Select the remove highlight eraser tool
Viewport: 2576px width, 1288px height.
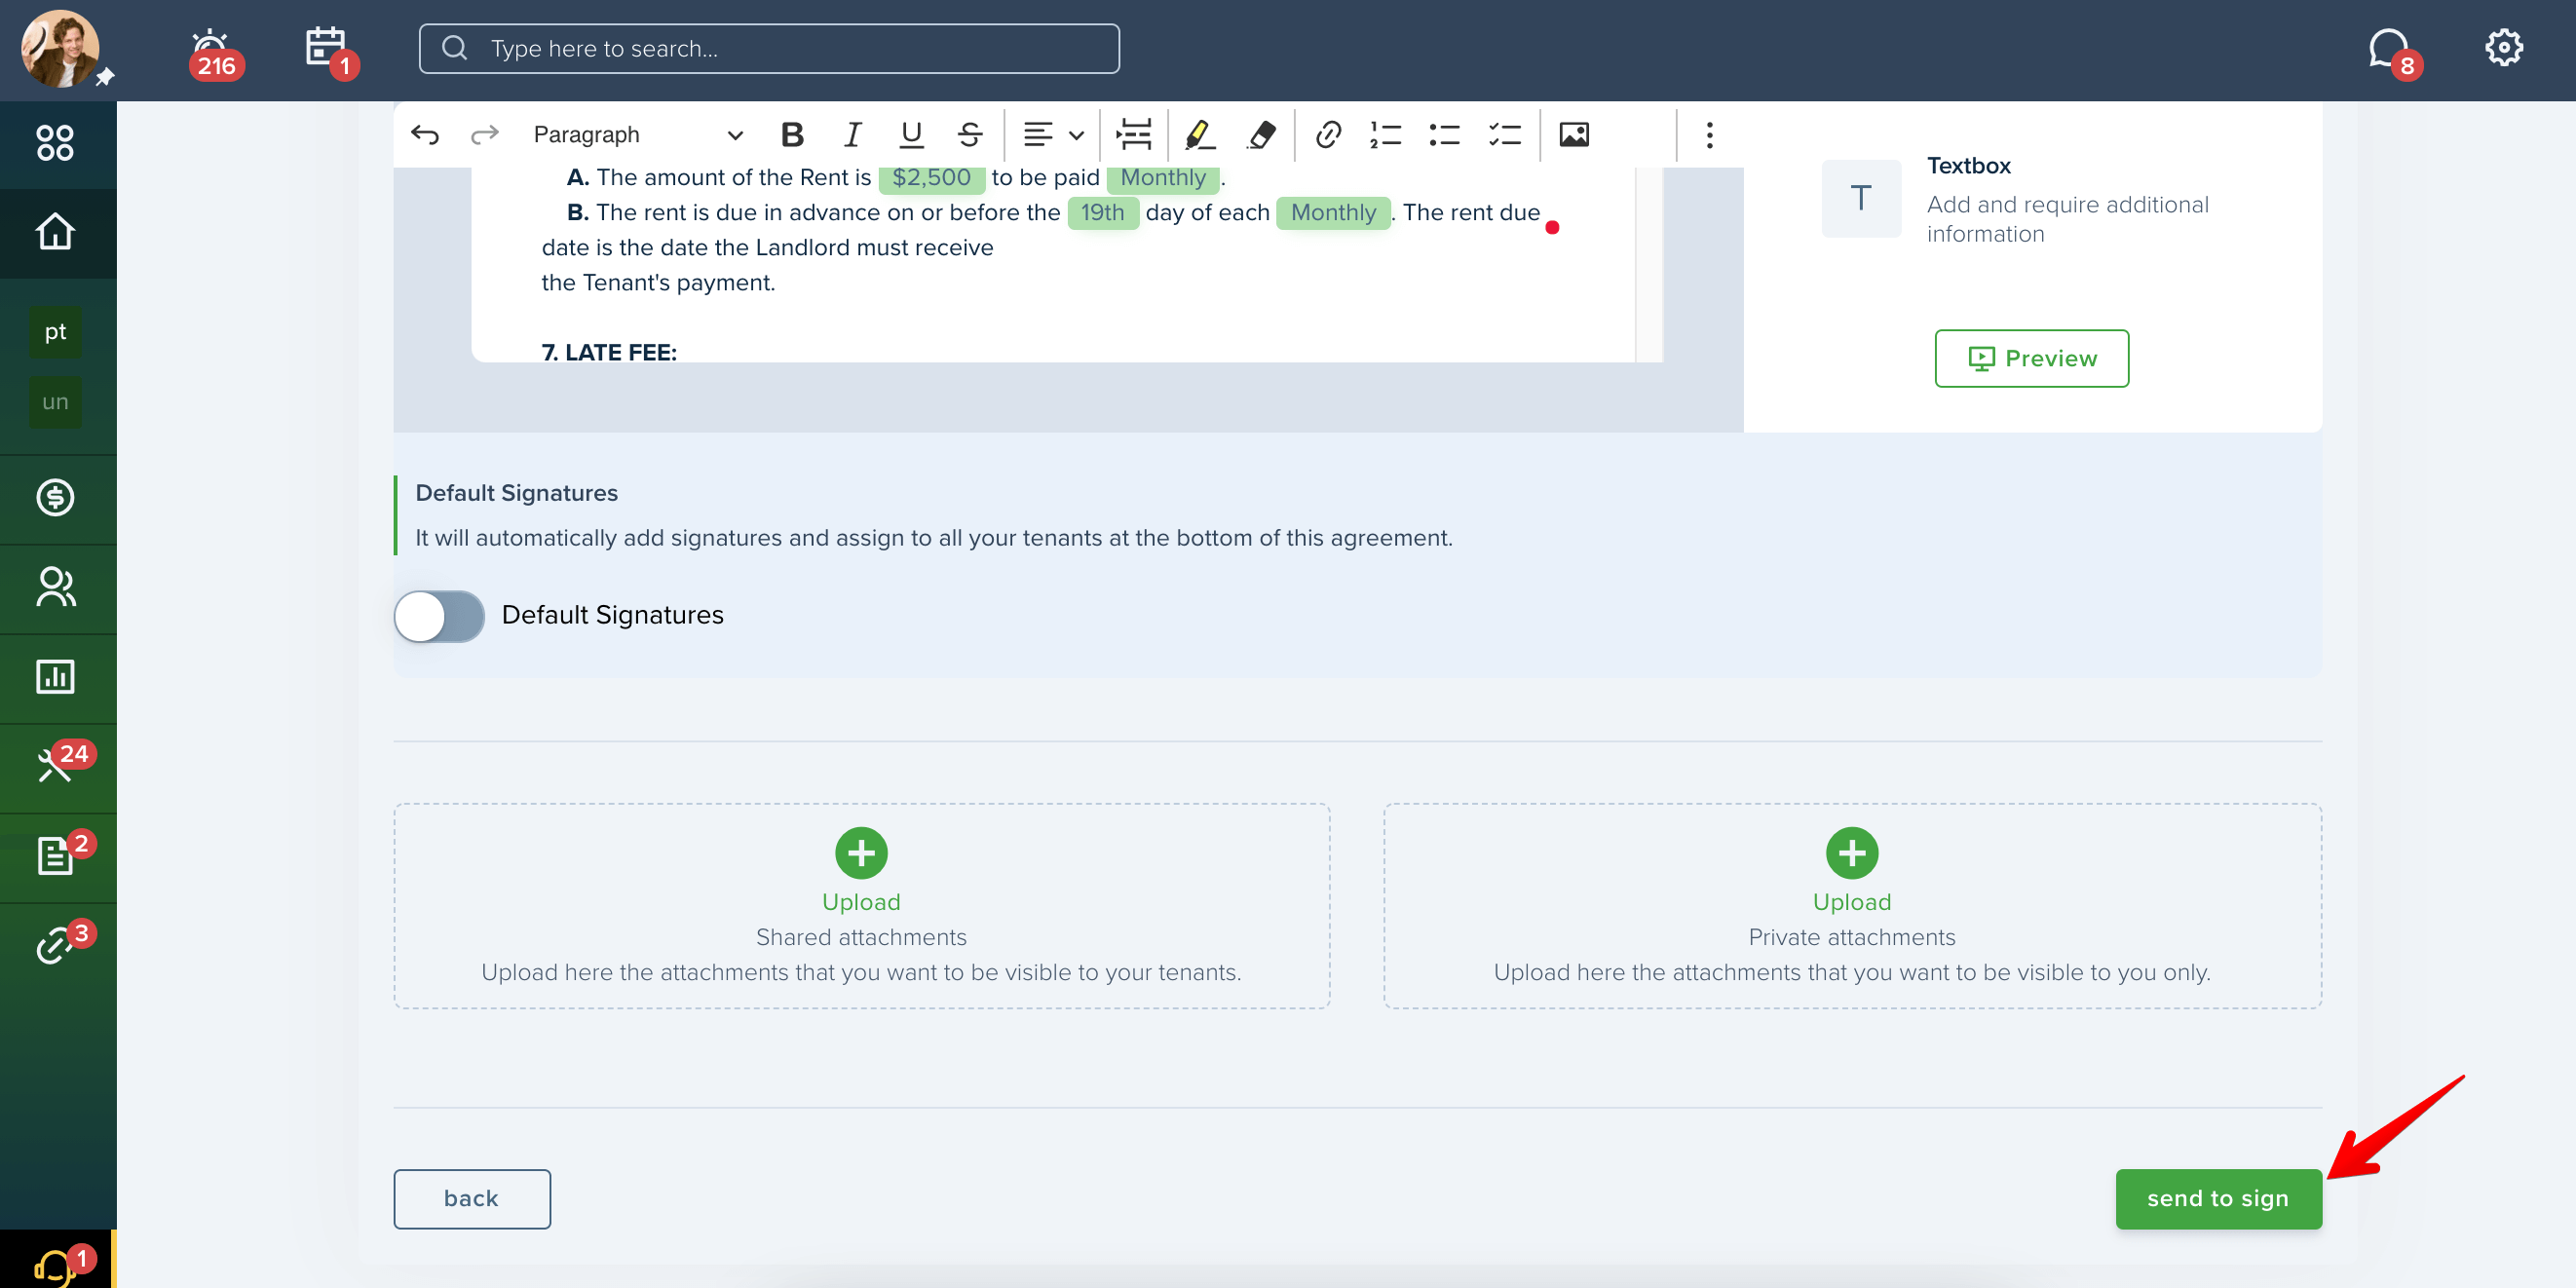[1261, 135]
